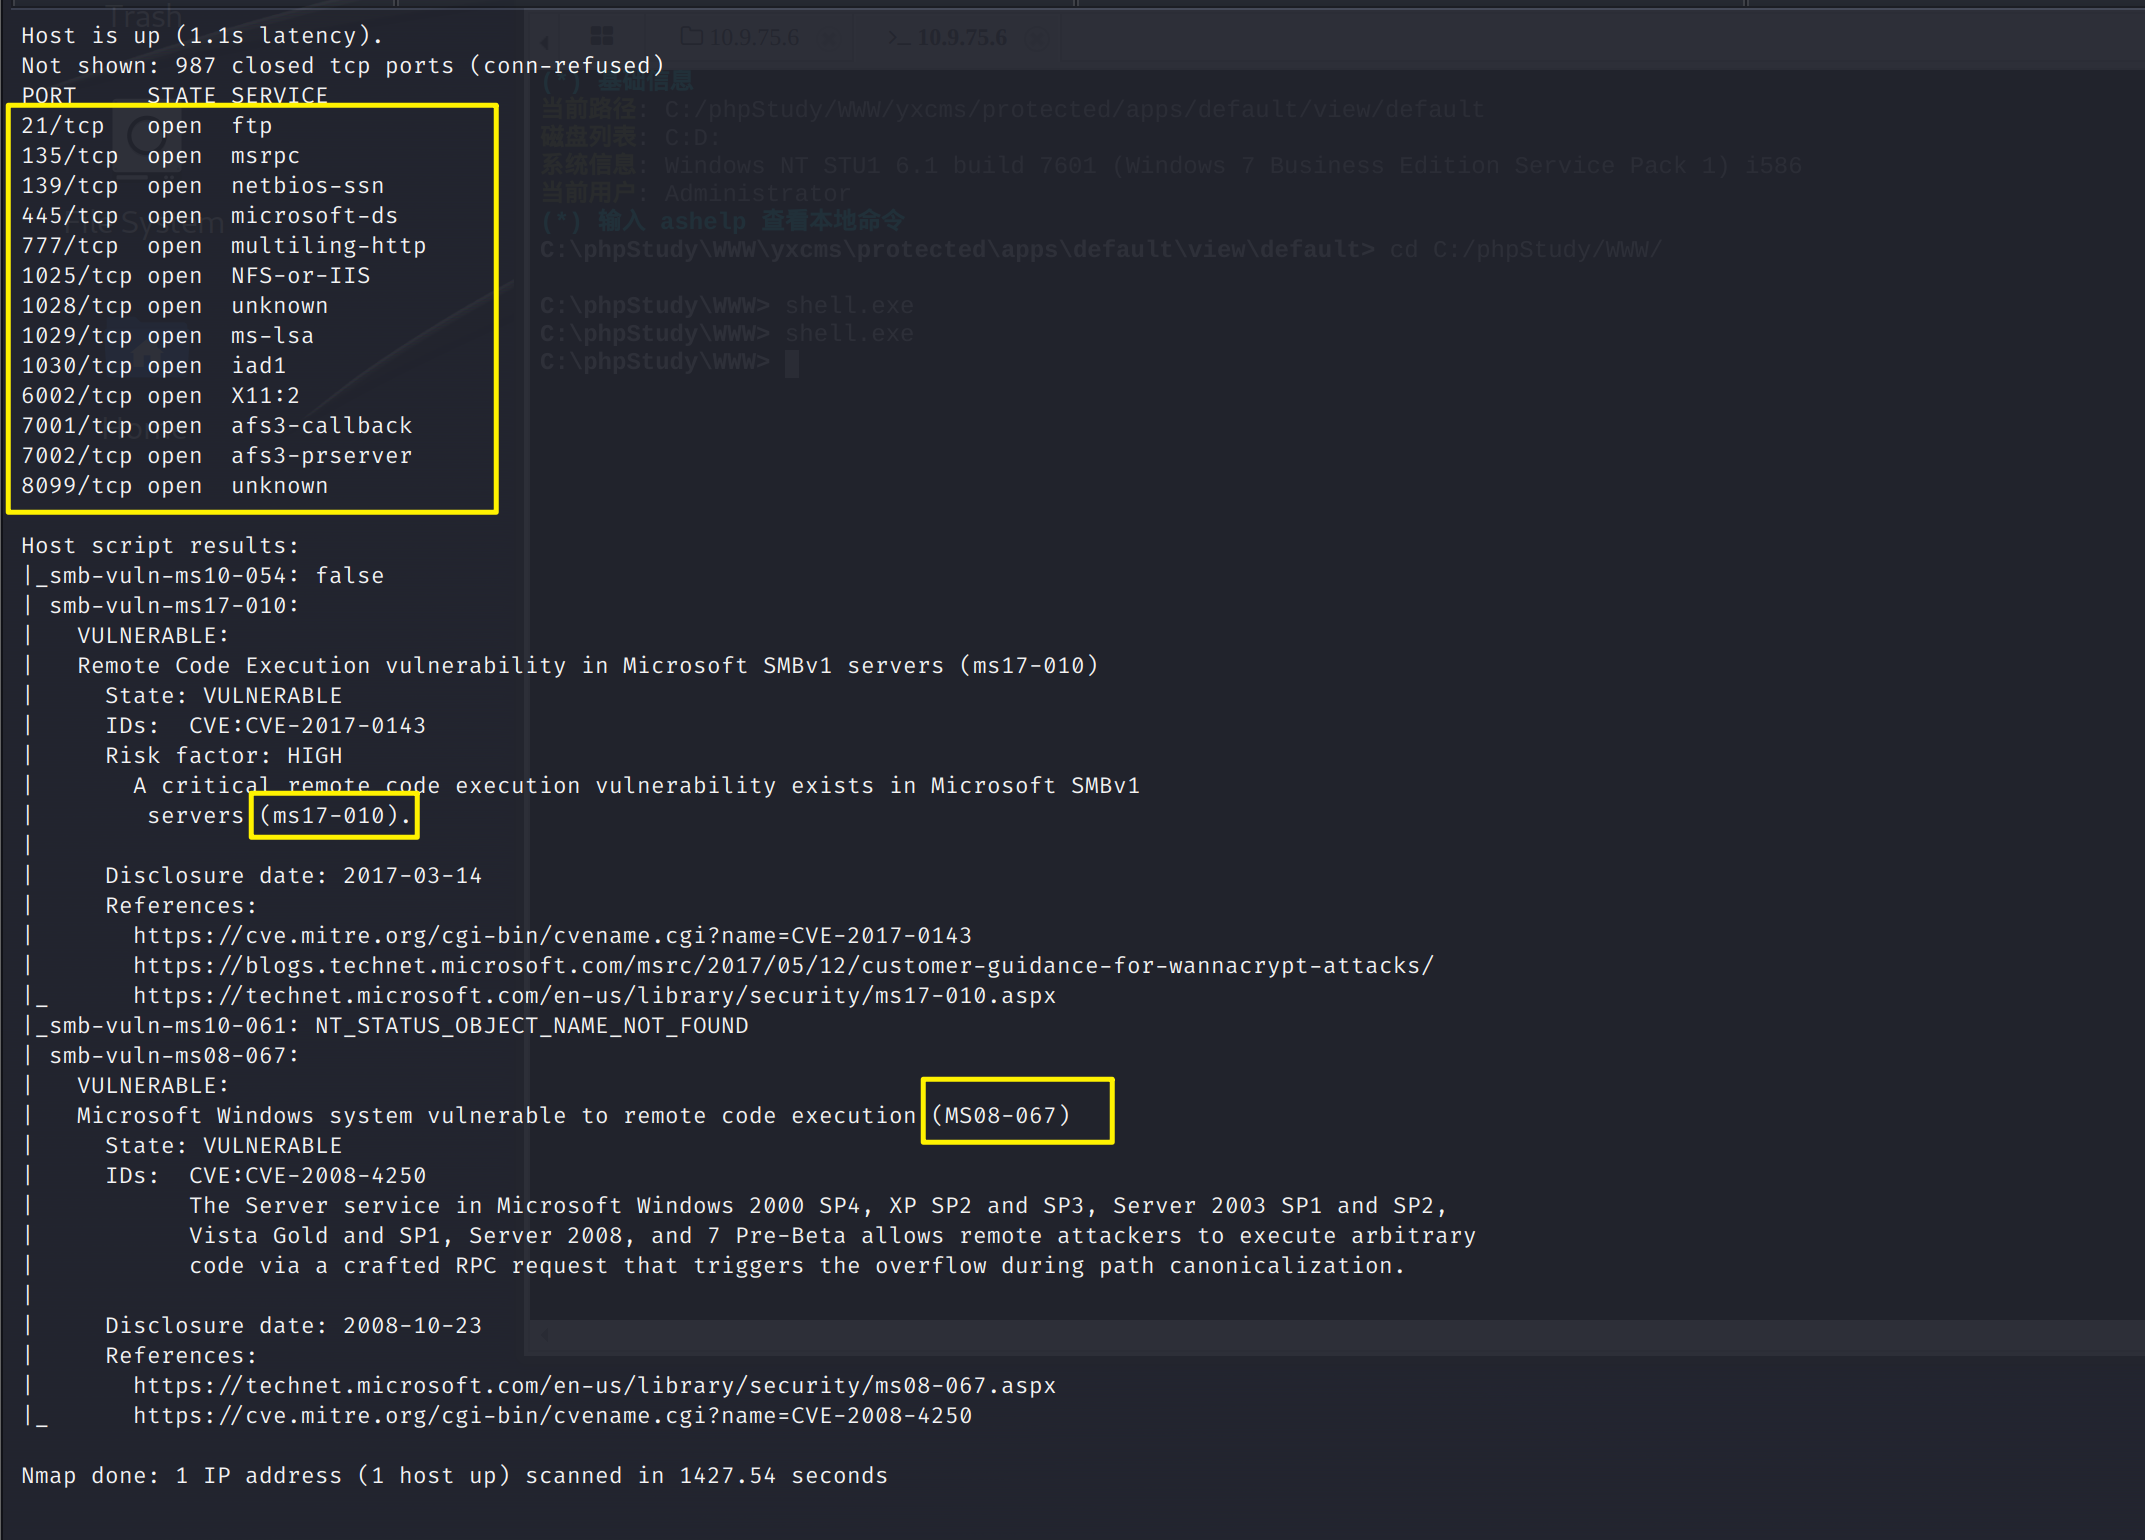Click the 'Risk factor: HIGH' line
The height and width of the screenshot is (1540, 2145).
(x=224, y=756)
